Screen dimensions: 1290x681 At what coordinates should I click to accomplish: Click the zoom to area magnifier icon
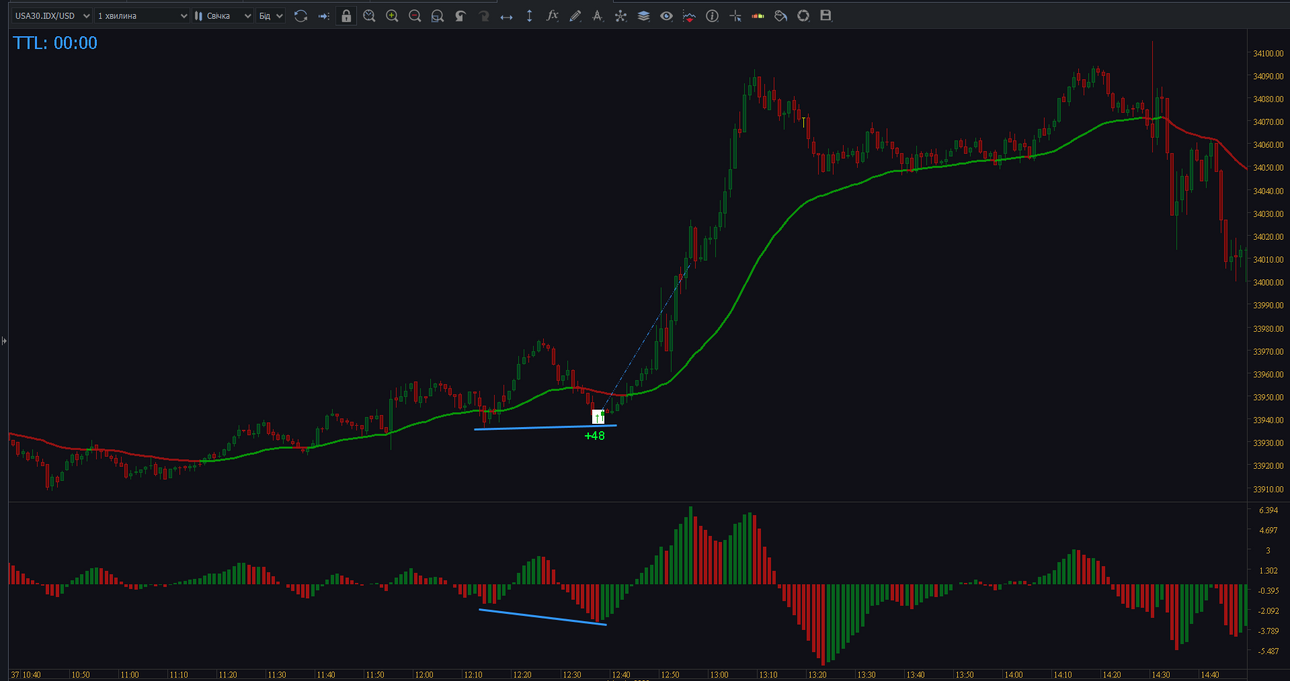[437, 16]
